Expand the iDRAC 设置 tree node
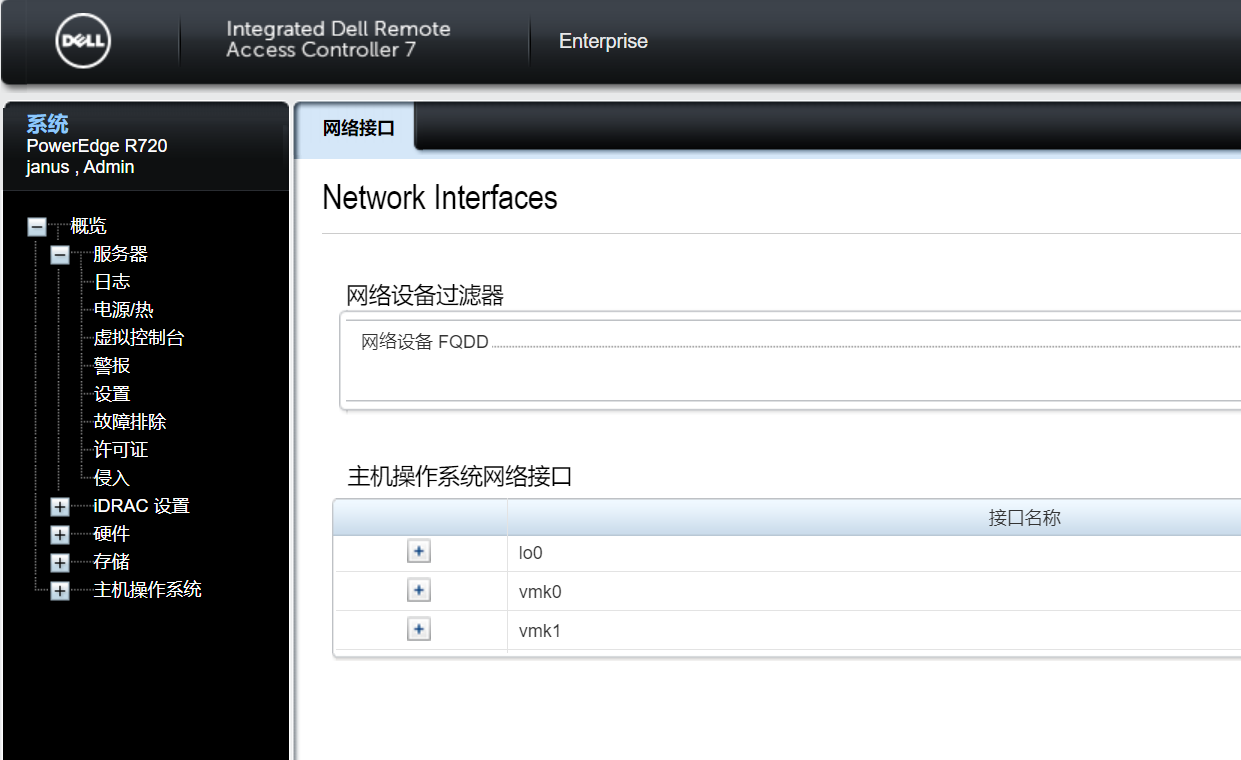This screenshot has width=1241, height=760. [x=59, y=506]
